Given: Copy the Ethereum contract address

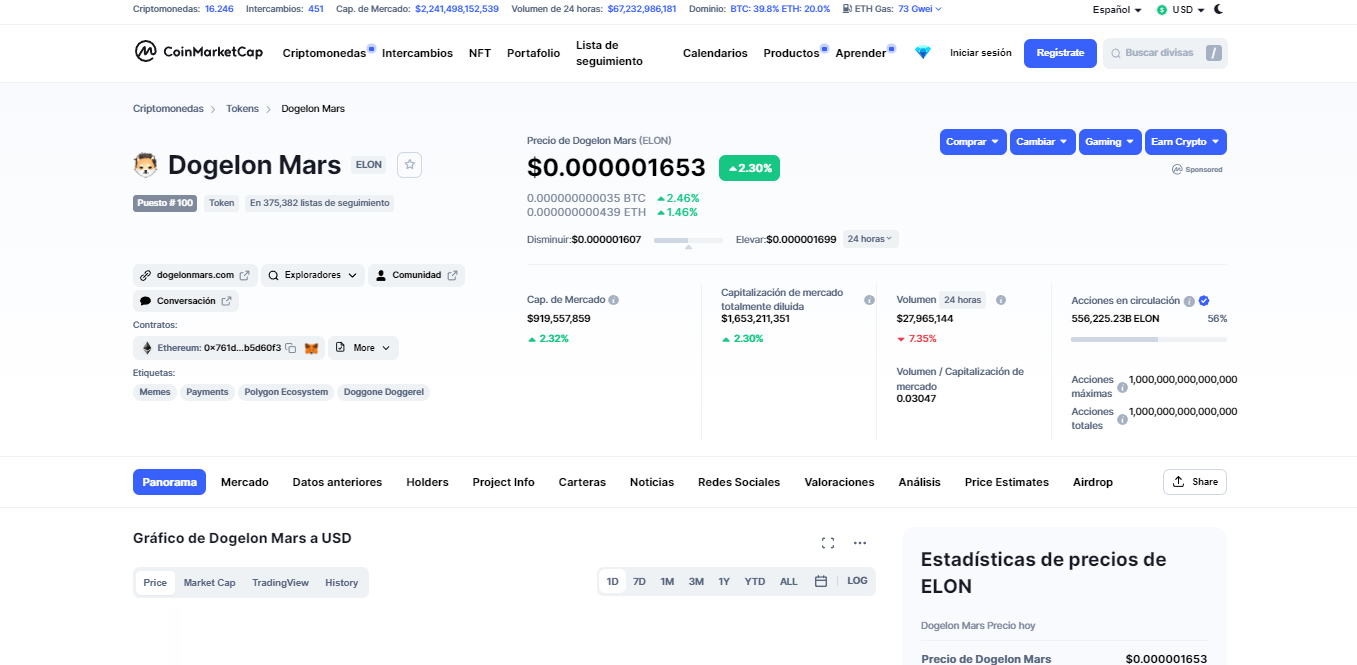Looking at the screenshot, I should coord(290,348).
